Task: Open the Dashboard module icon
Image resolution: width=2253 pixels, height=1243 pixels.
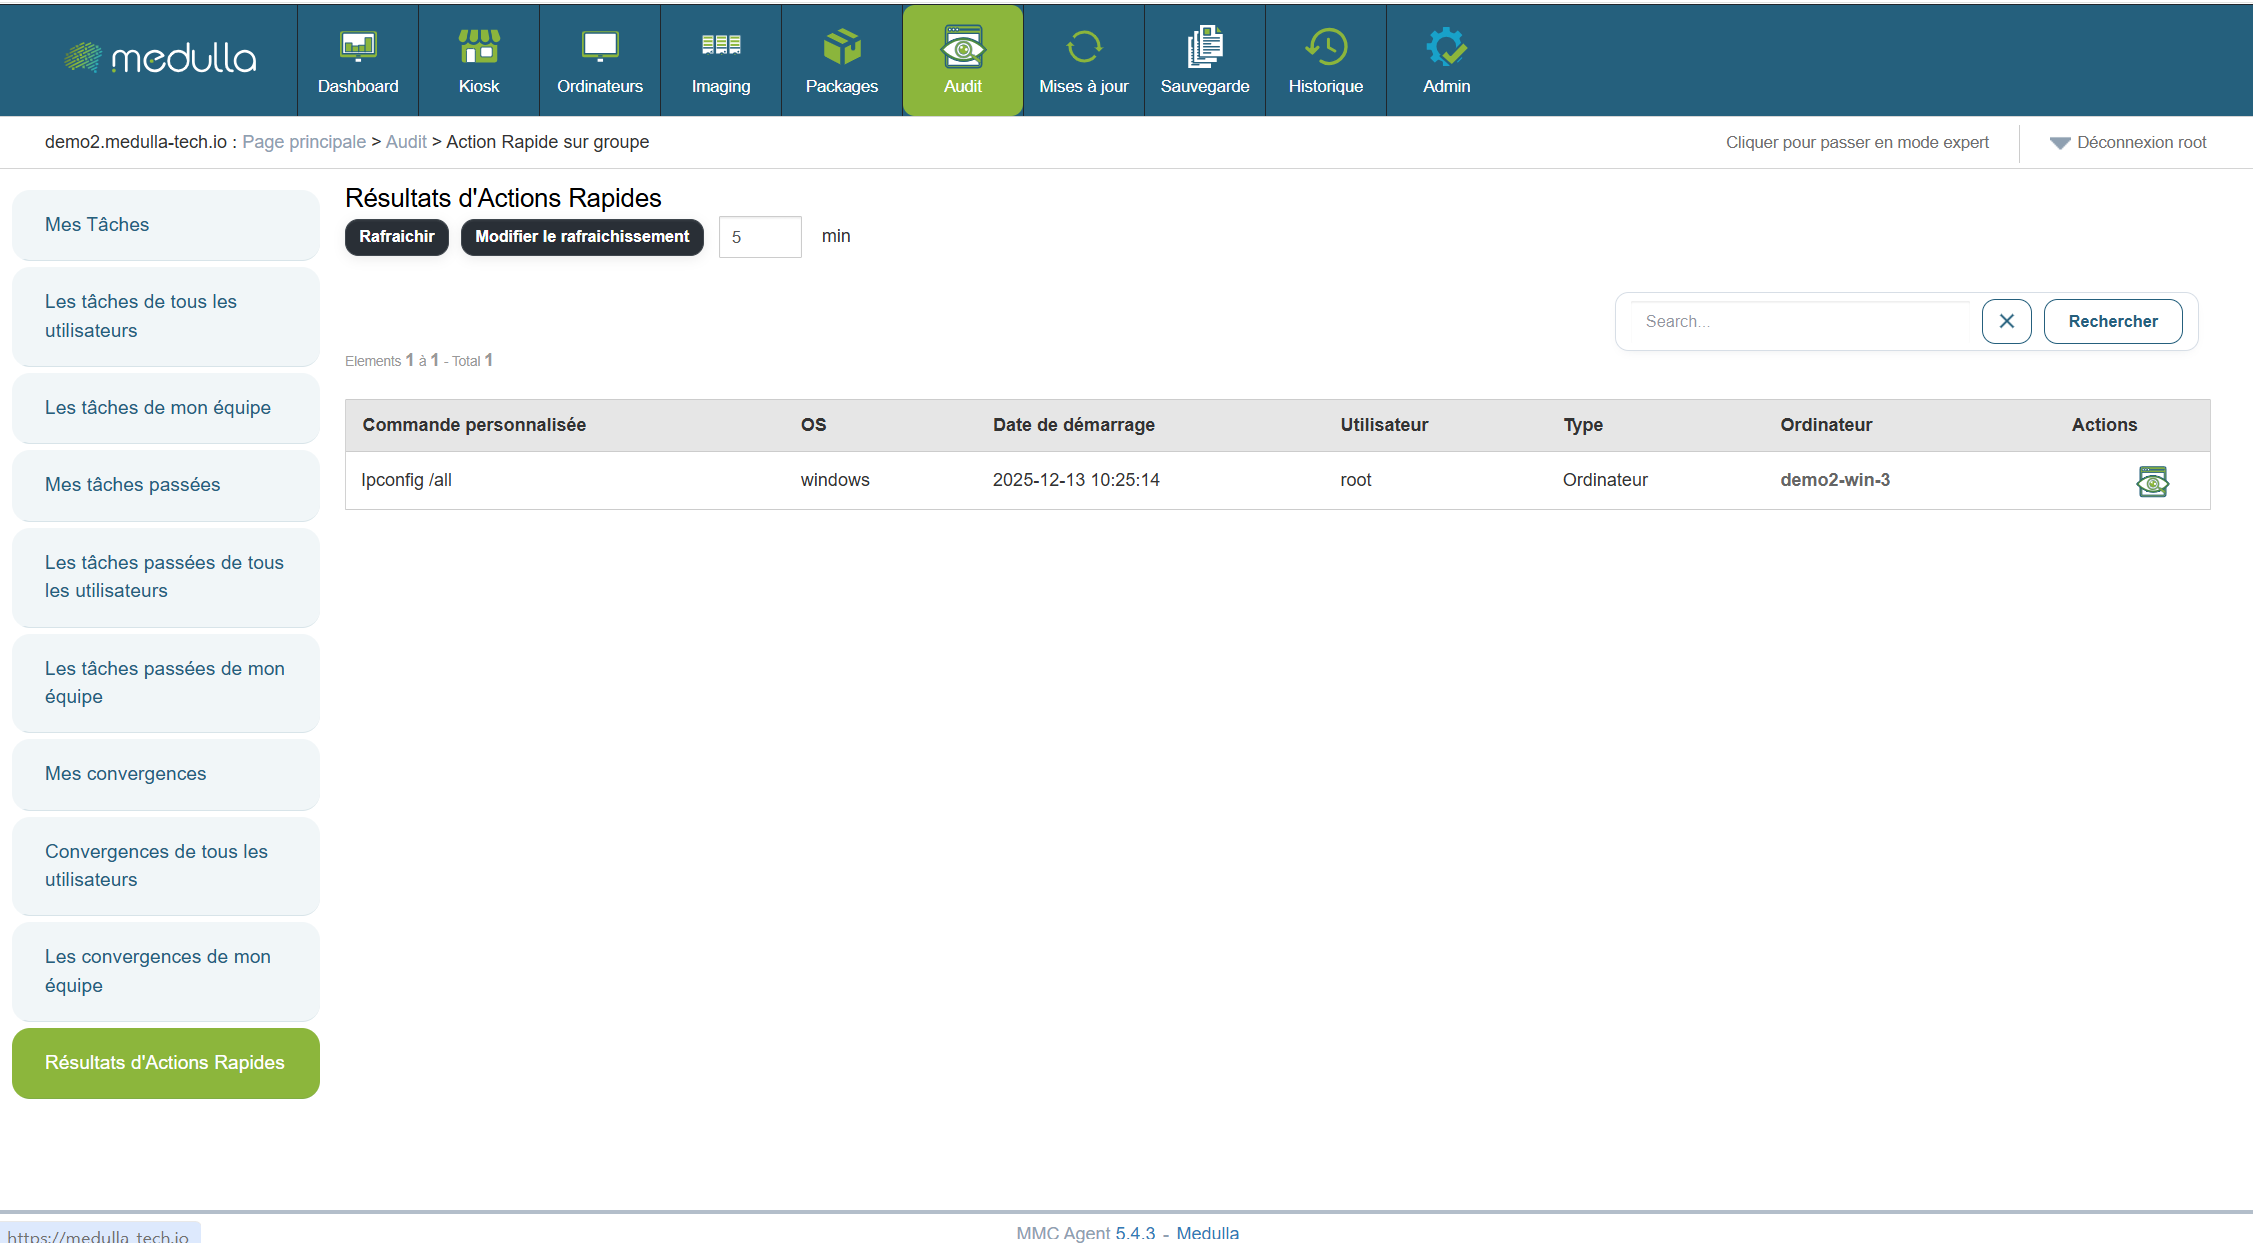Action: [358, 47]
